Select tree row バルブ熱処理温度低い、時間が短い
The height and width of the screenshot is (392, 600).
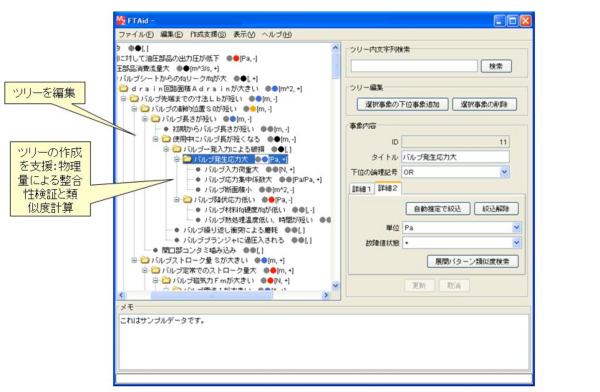259,220
